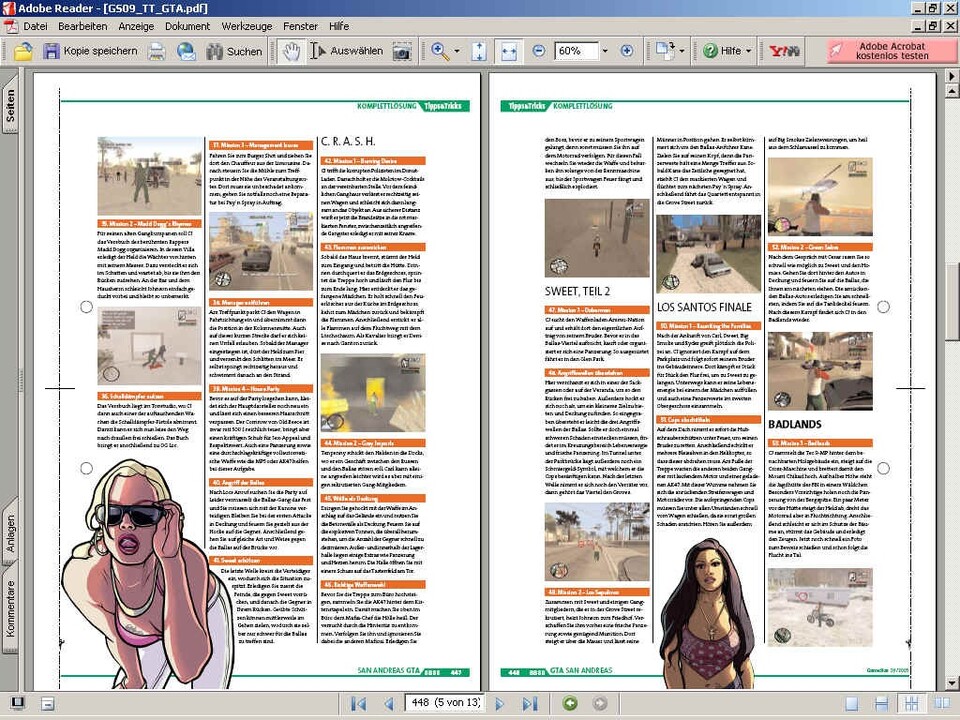Click the Hilfe help button
960x720 pixels.
pos(722,51)
